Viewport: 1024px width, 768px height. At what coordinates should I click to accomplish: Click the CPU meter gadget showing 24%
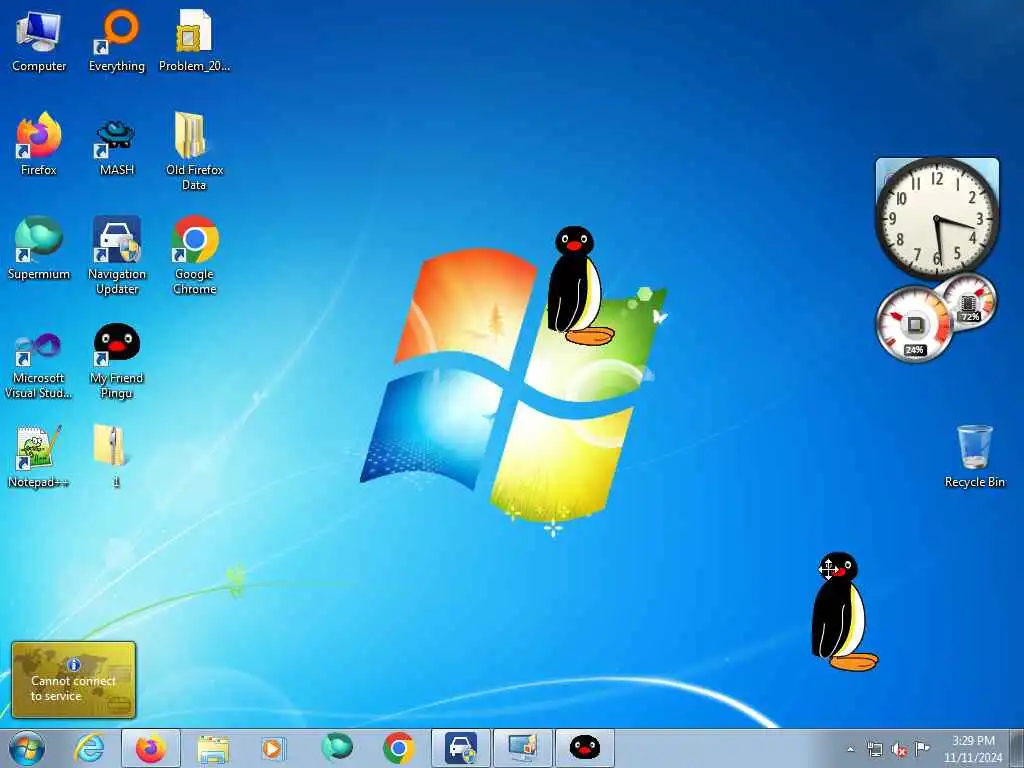(x=914, y=325)
